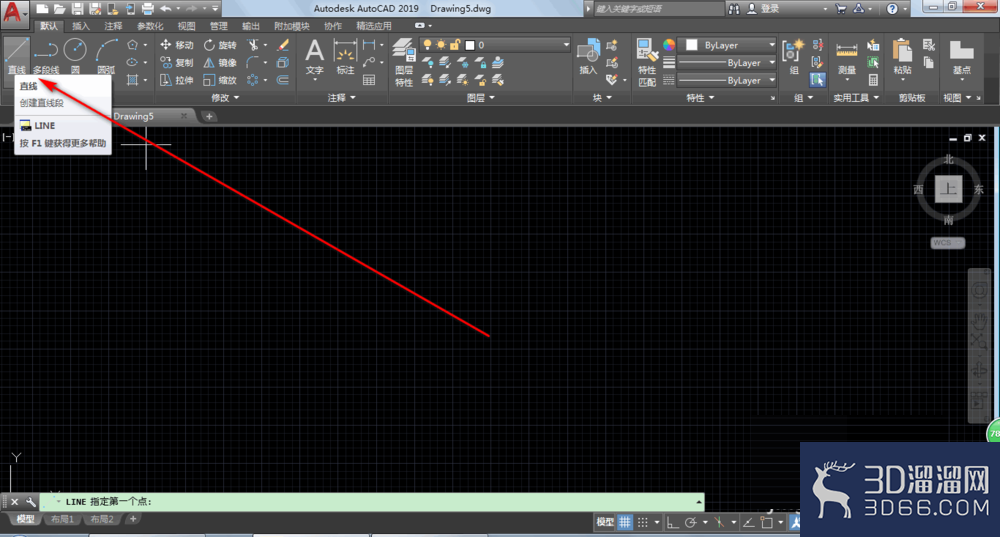
Task: Expand the 图层 (Layers) panel
Action: [x=480, y=98]
